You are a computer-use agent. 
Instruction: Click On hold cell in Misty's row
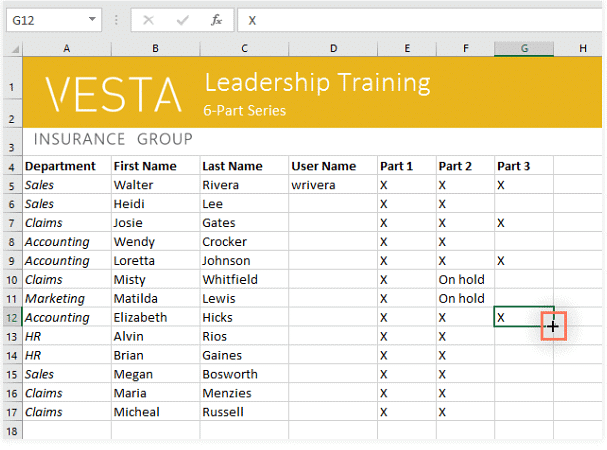click(466, 280)
